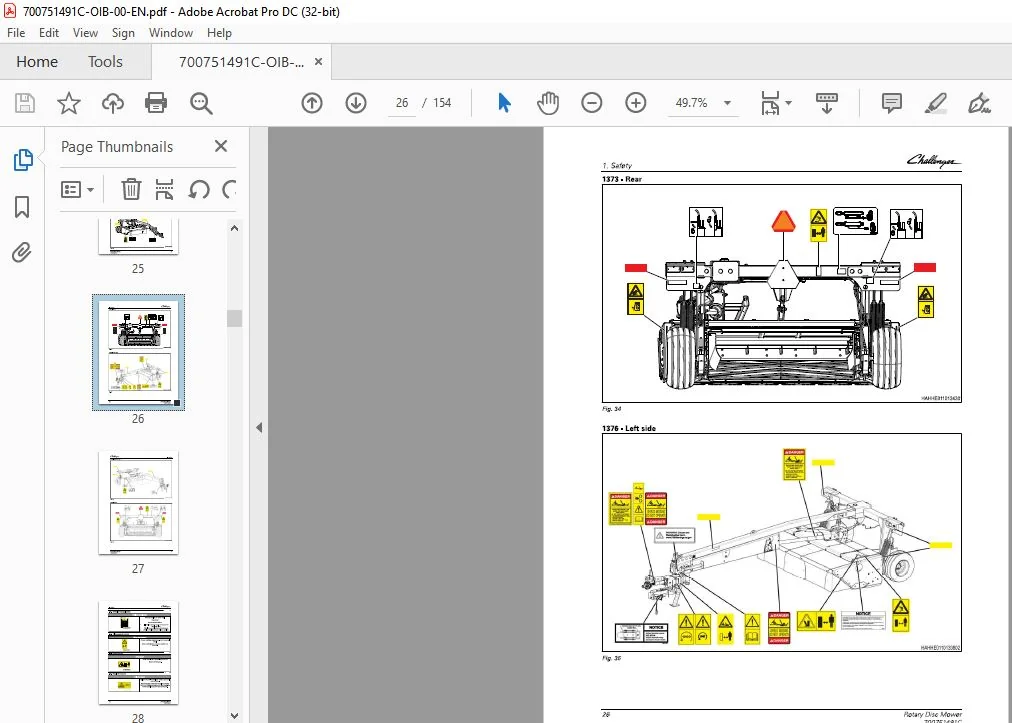Open the Sign menu

tap(123, 33)
